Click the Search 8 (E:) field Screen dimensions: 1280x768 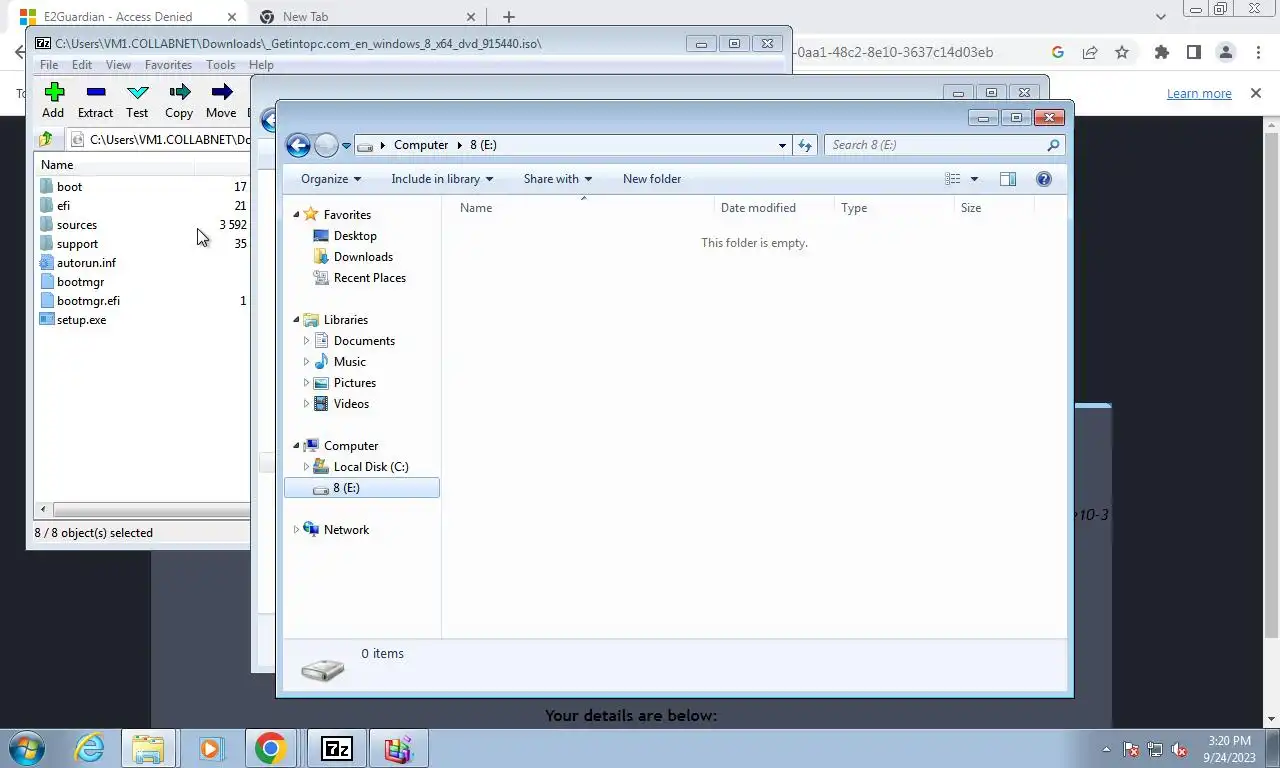[942, 145]
